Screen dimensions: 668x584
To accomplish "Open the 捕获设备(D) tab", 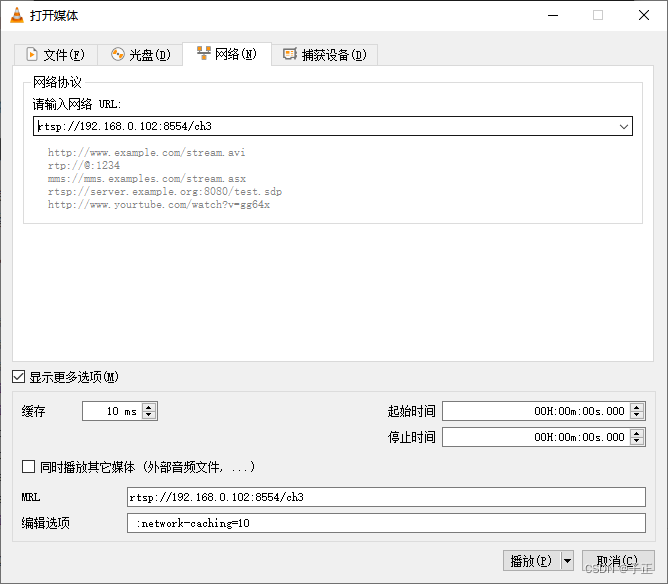I will [324, 55].
